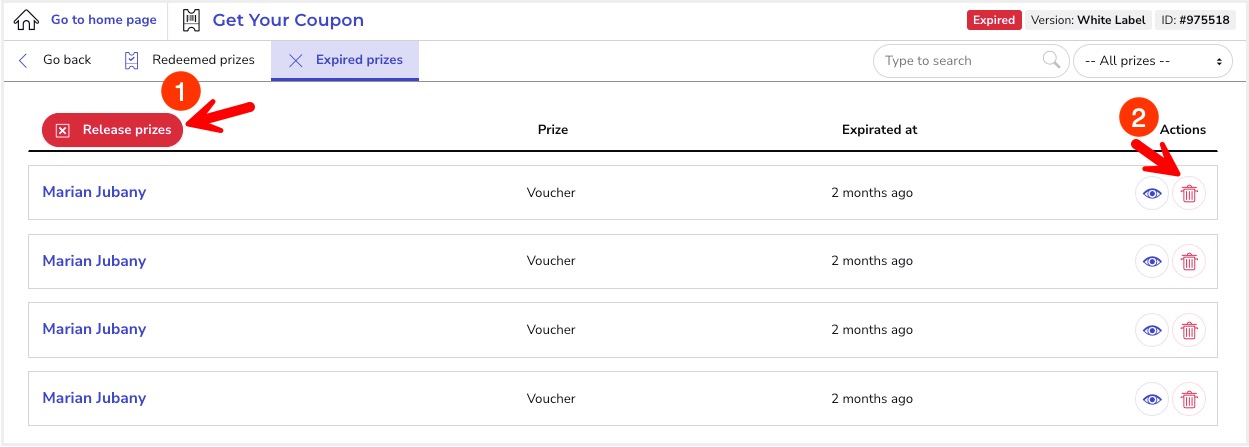Click the eye icon in the third row
This screenshot has height=447, width=1249.
pos(1152,329)
